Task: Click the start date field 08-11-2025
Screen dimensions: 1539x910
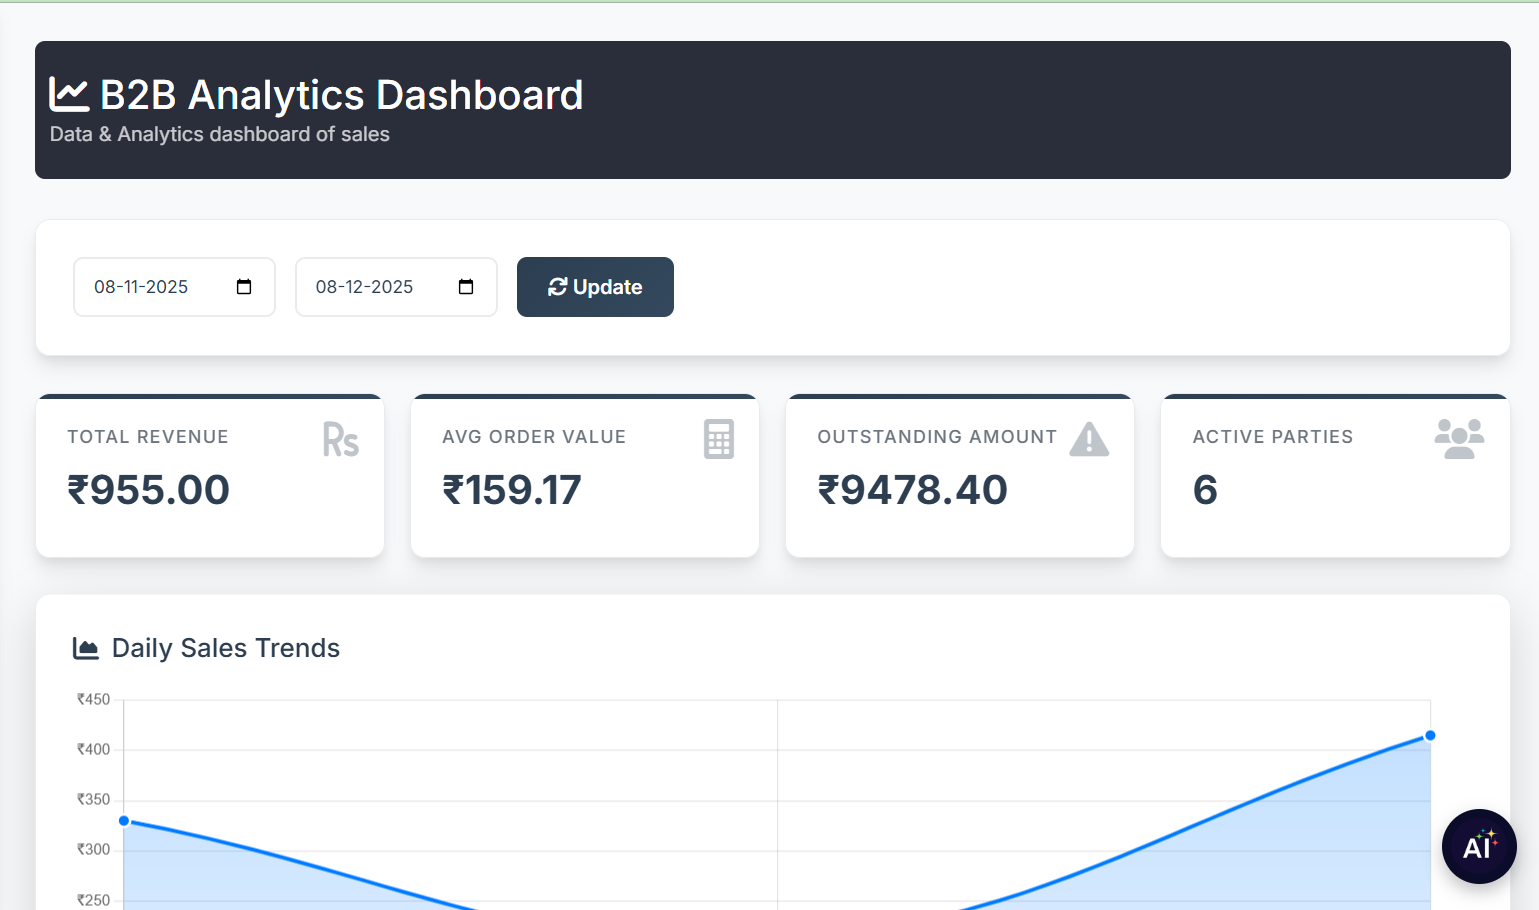Action: [x=141, y=287]
